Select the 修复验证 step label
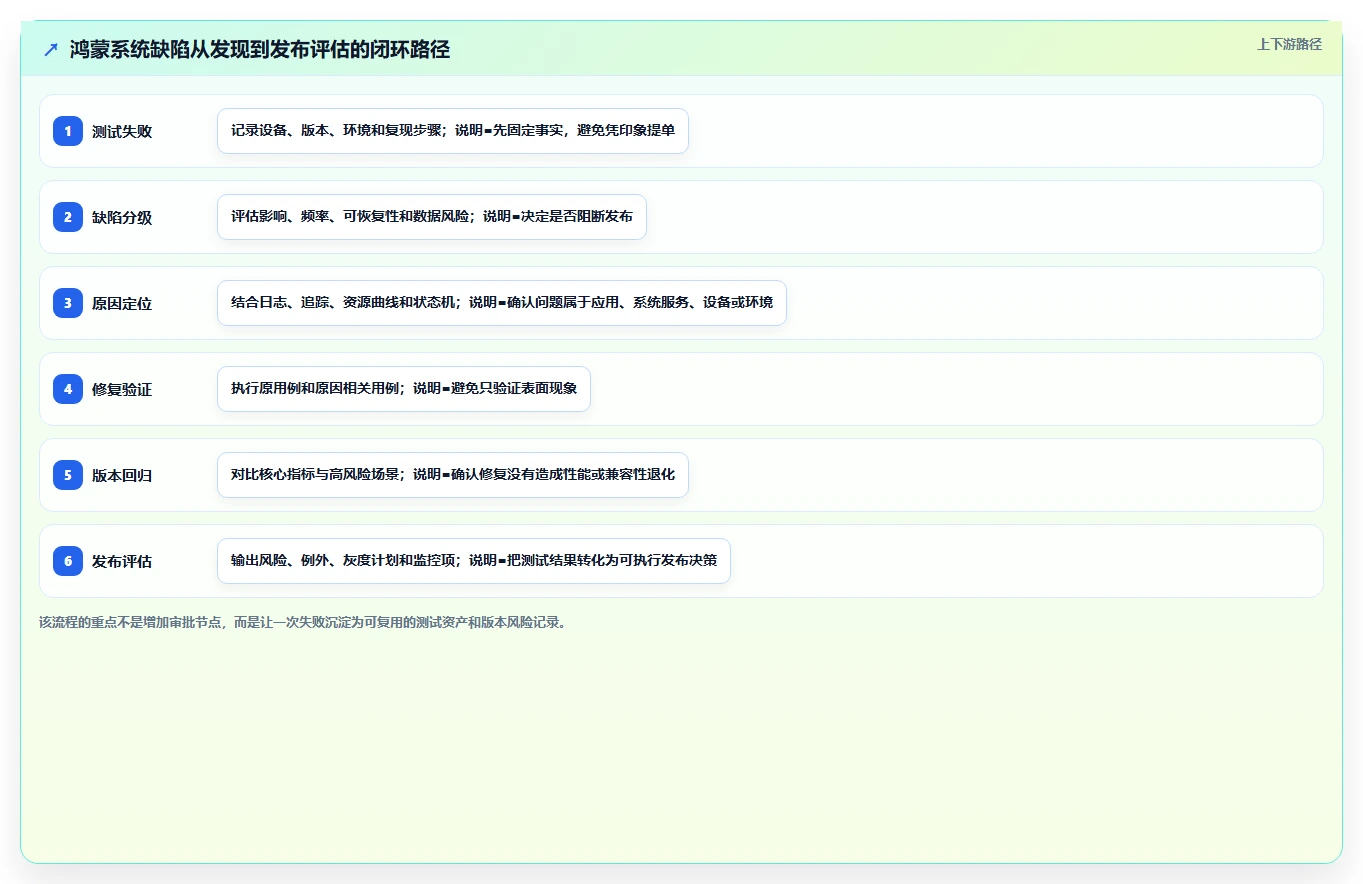The height and width of the screenshot is (884, 1363). click(x=122, y=389)
